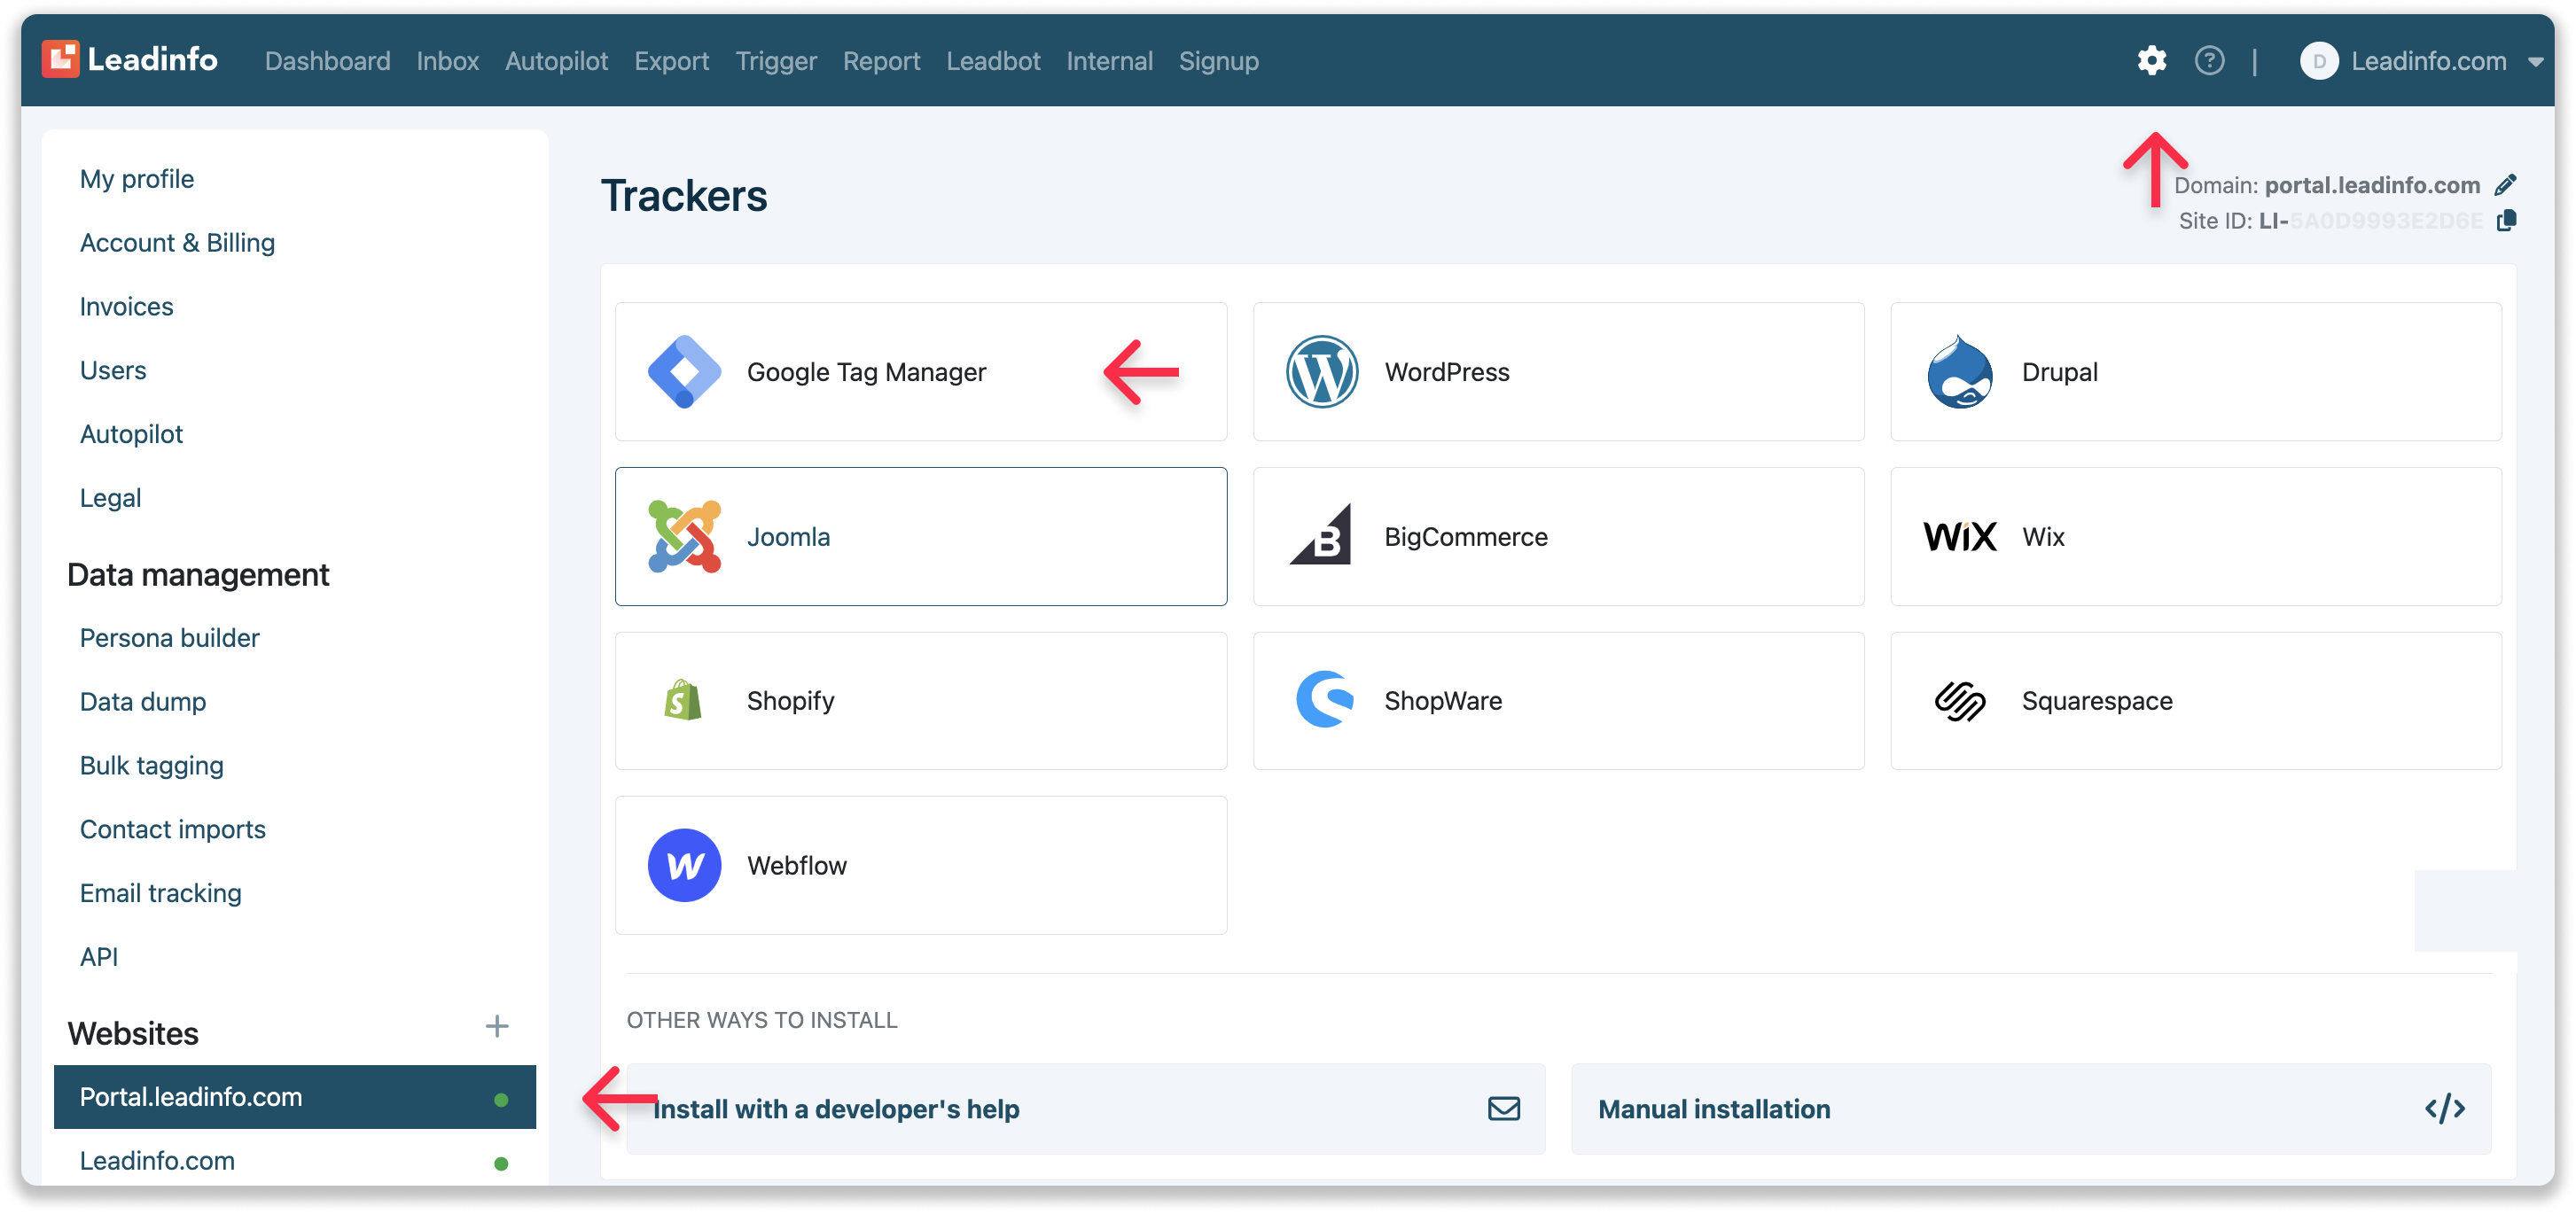Click the Leadinfo logo
The width and height of the screenshot is (2576, 1214).
point(130,60)
